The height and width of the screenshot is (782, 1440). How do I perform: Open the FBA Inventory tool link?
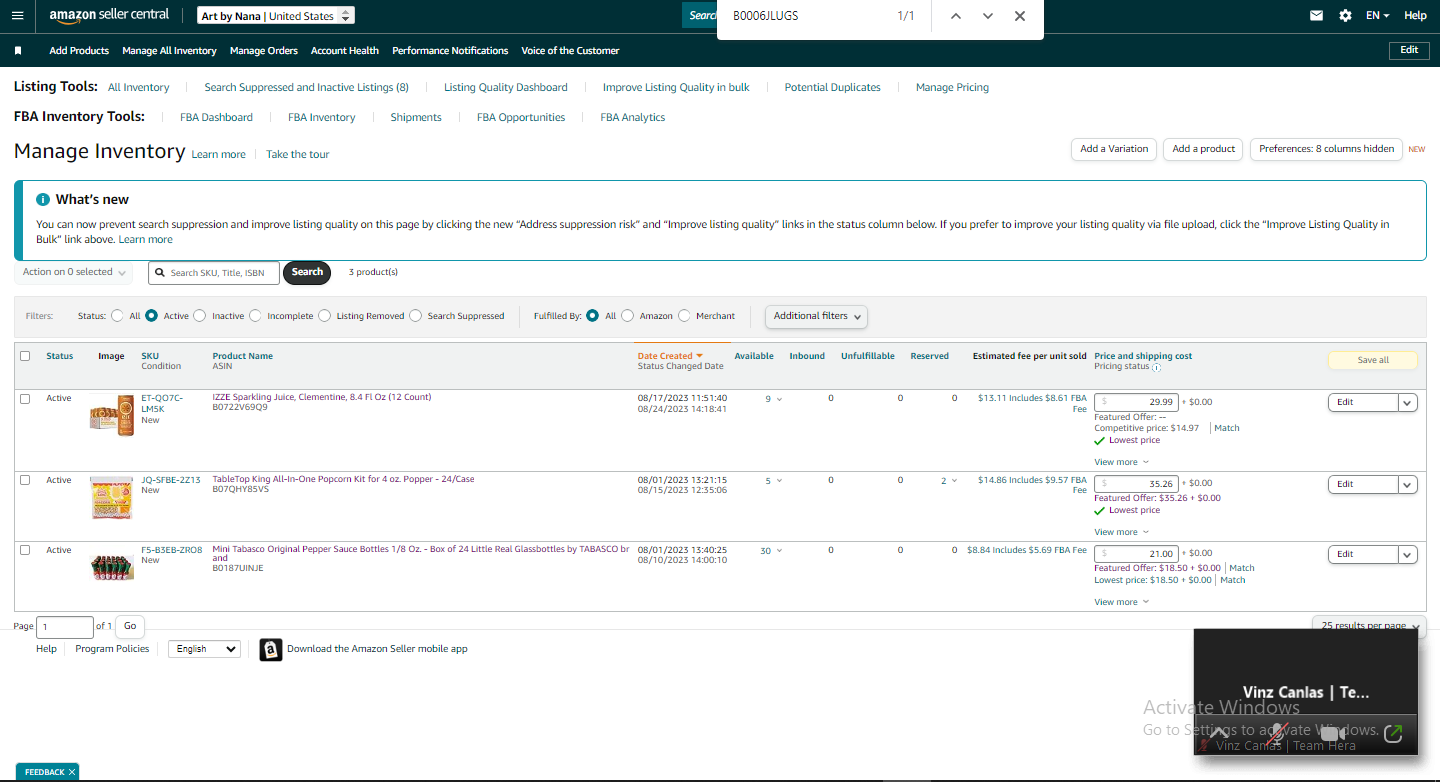pos(321,118)
